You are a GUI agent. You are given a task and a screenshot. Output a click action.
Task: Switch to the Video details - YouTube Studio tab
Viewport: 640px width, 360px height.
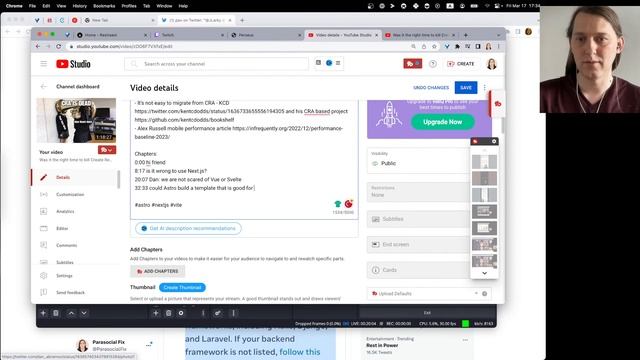[342, 35]
